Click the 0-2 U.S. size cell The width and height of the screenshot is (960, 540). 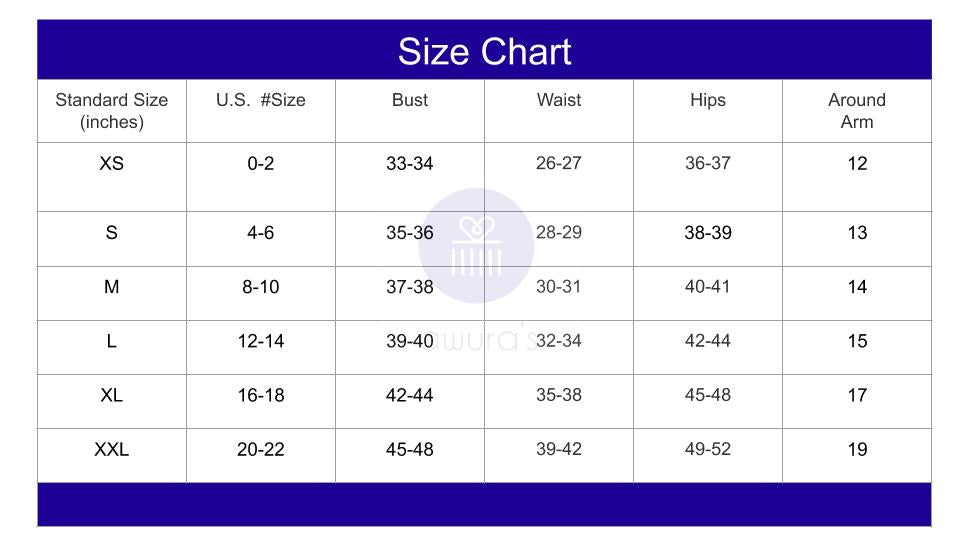pyautogui.click(x=261, y=163)
